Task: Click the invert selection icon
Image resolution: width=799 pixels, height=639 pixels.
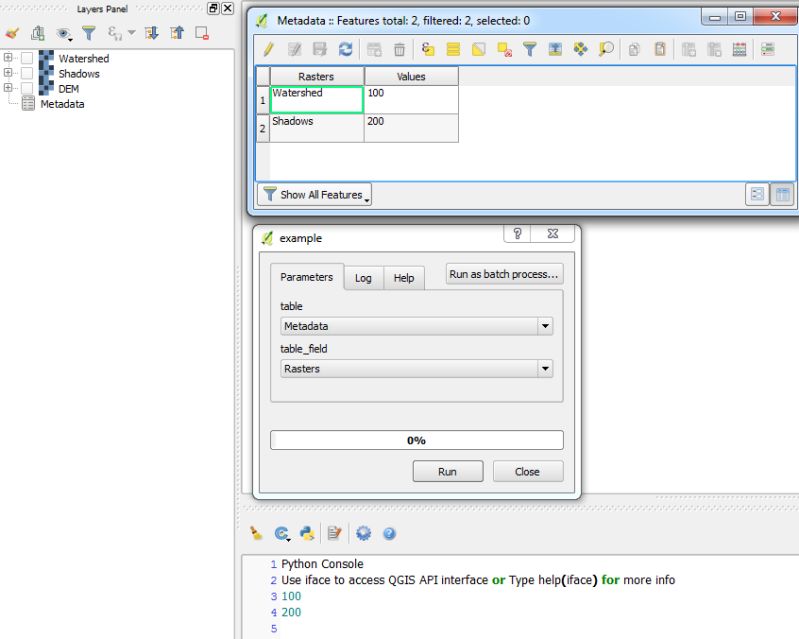Action: click(478, 49)
